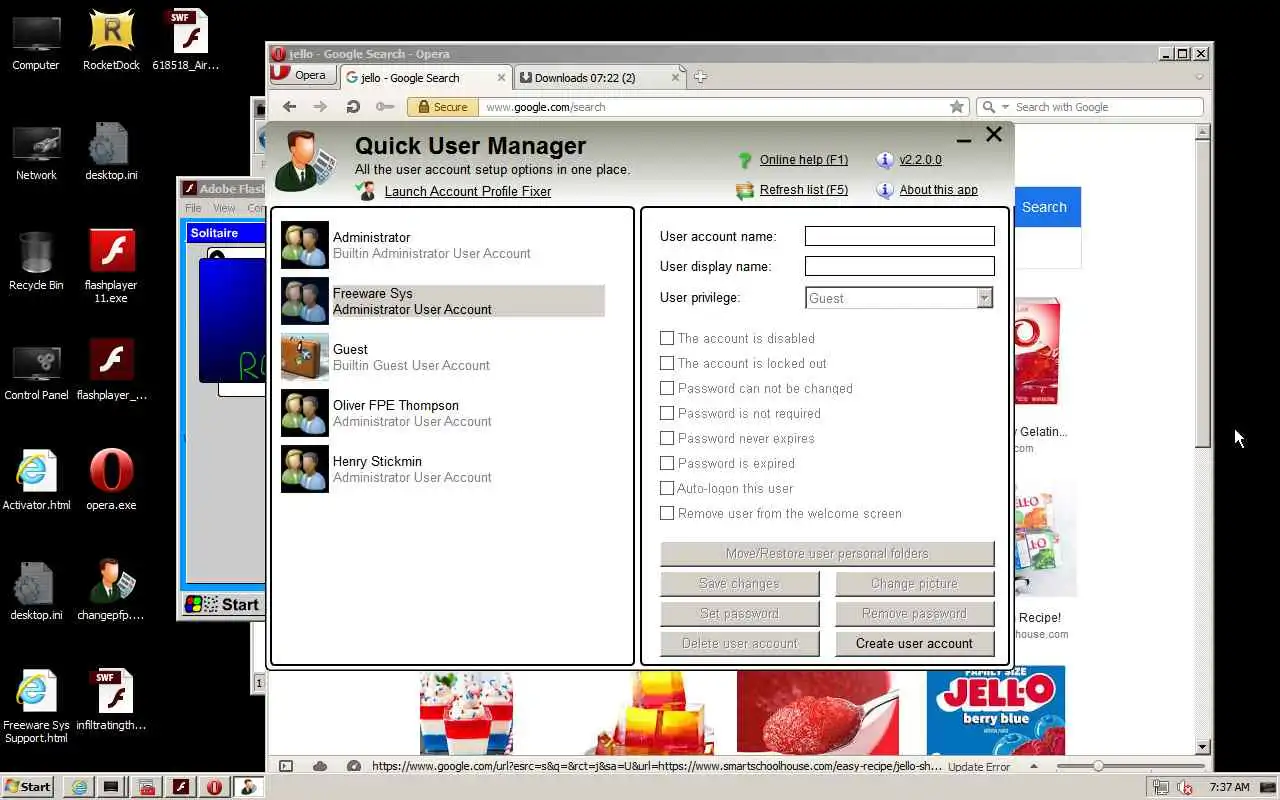Open the View menu in Adobe Flash window
1280x800 pixels.
pos(224,208)
